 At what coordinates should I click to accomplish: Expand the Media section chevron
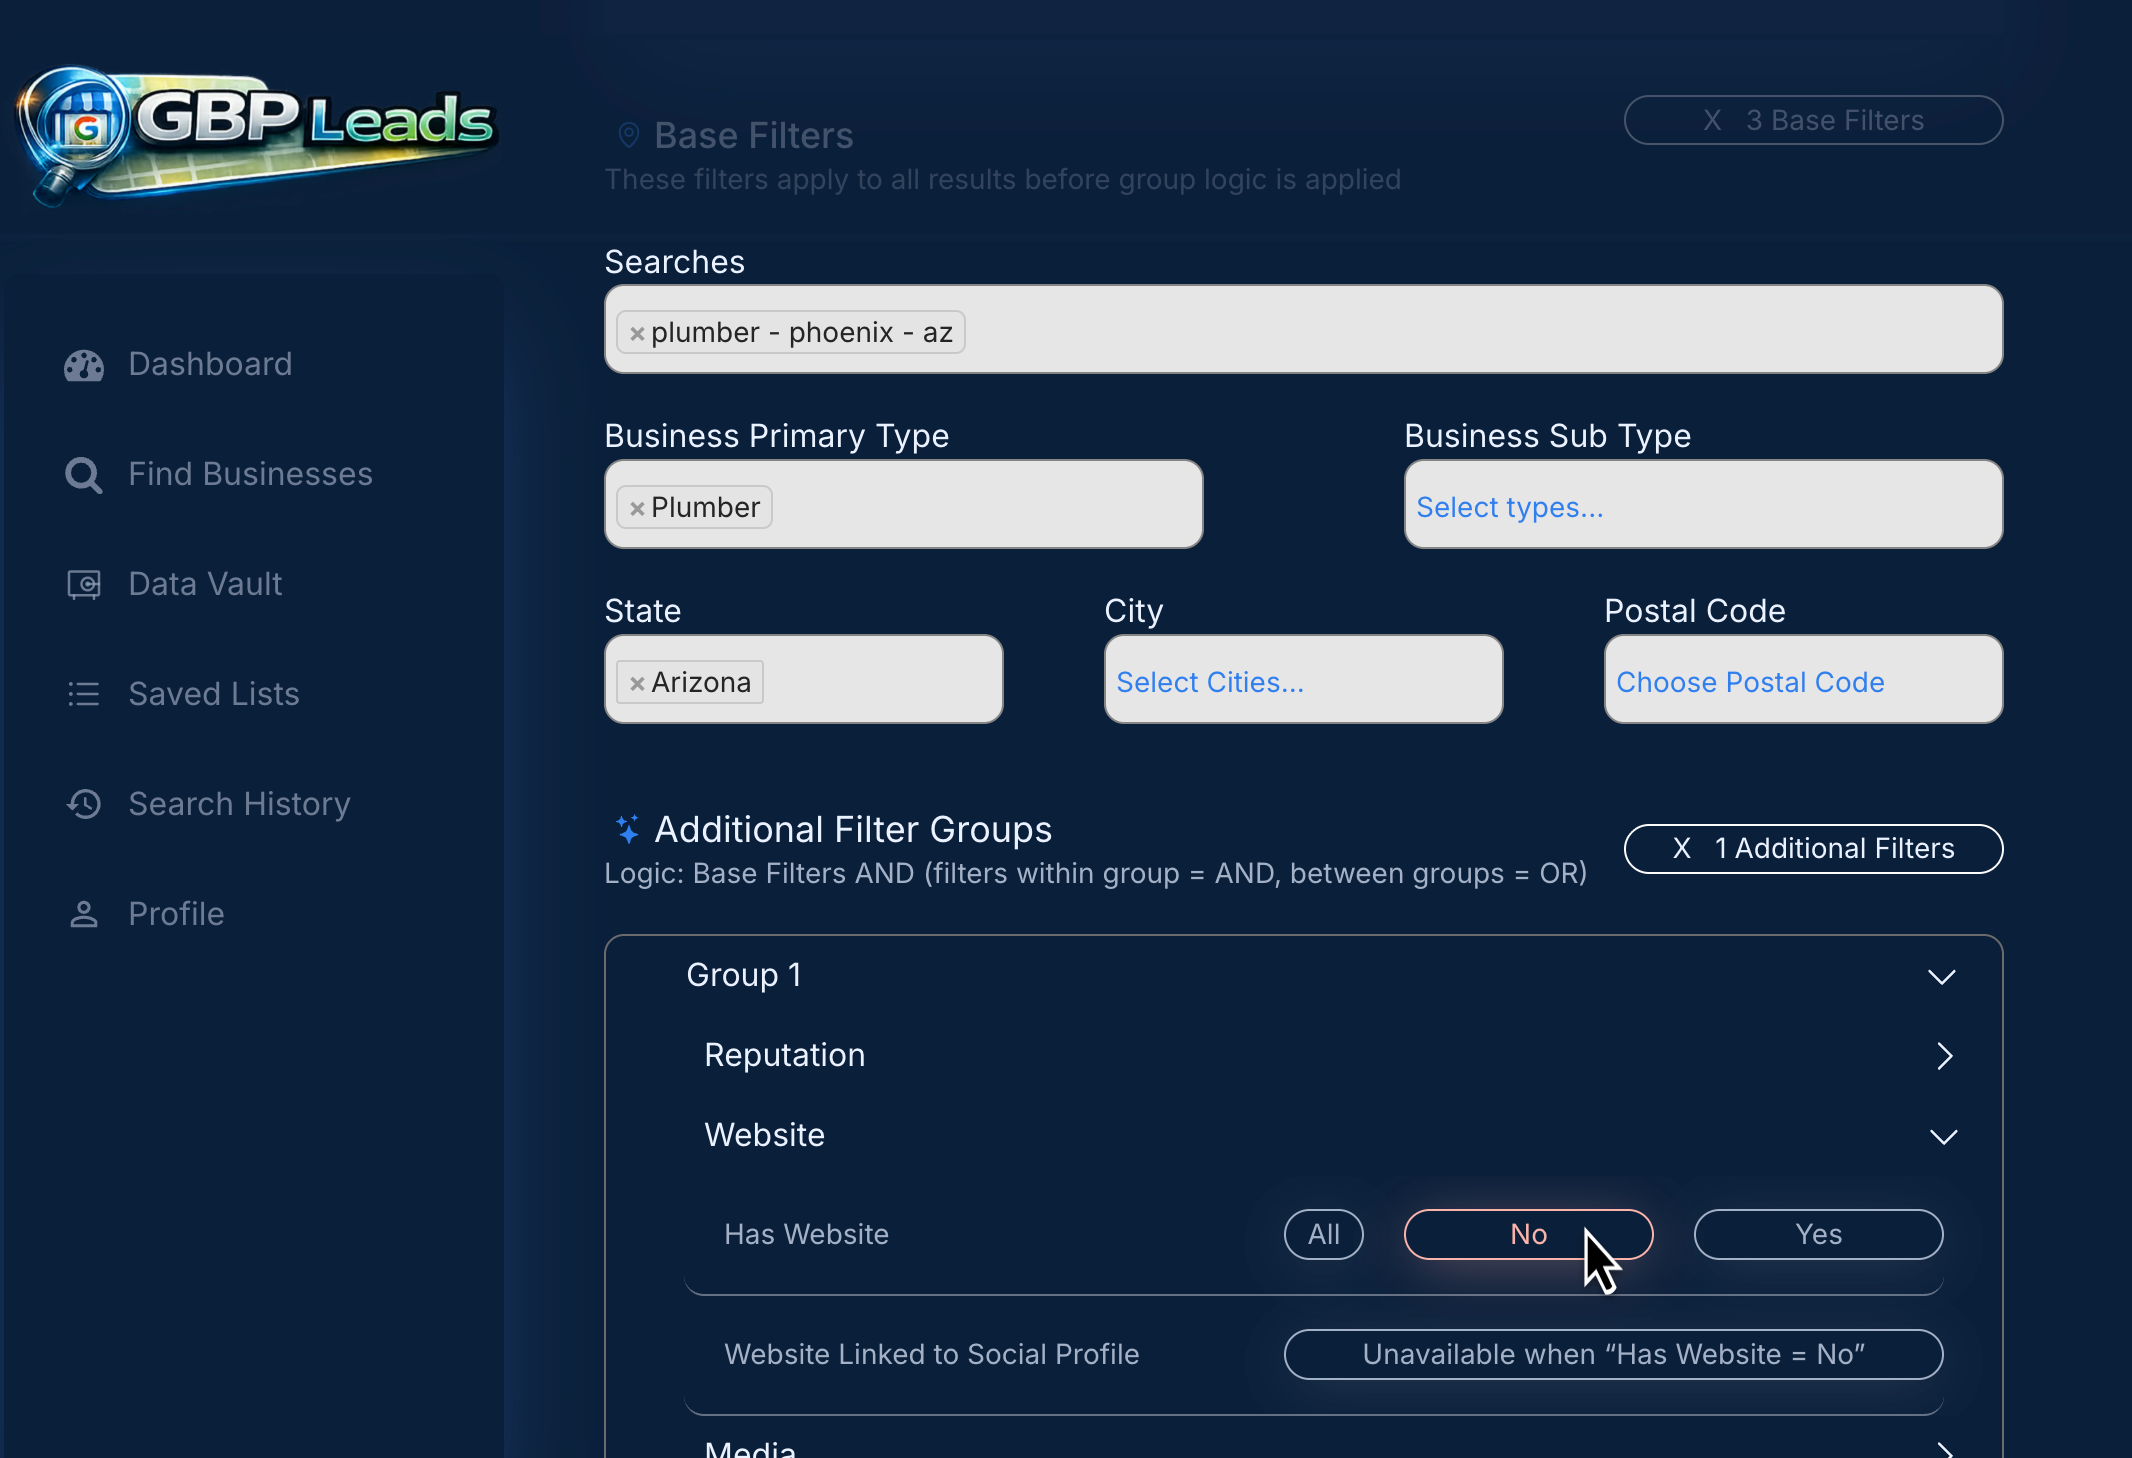(x=1944, y=1448)
